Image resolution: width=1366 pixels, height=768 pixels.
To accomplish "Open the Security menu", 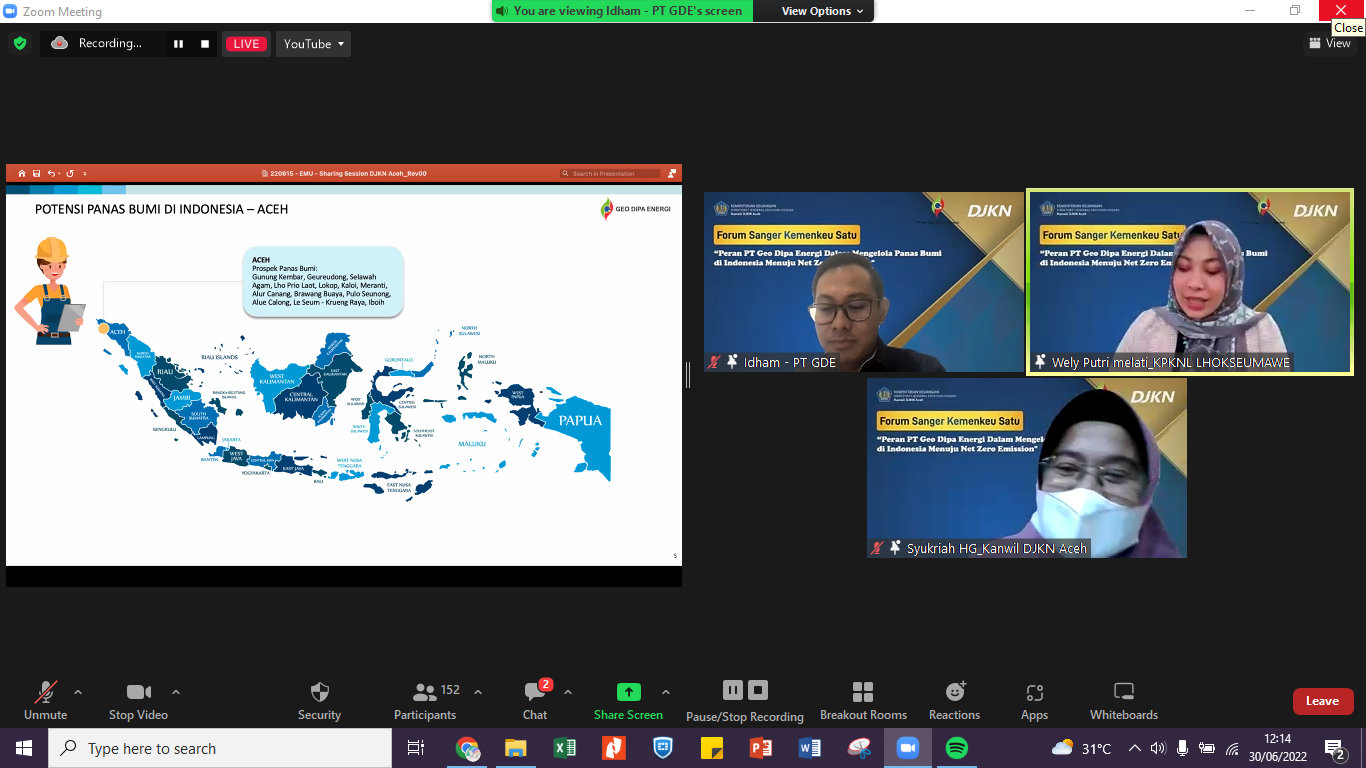I will pos(319,701).
